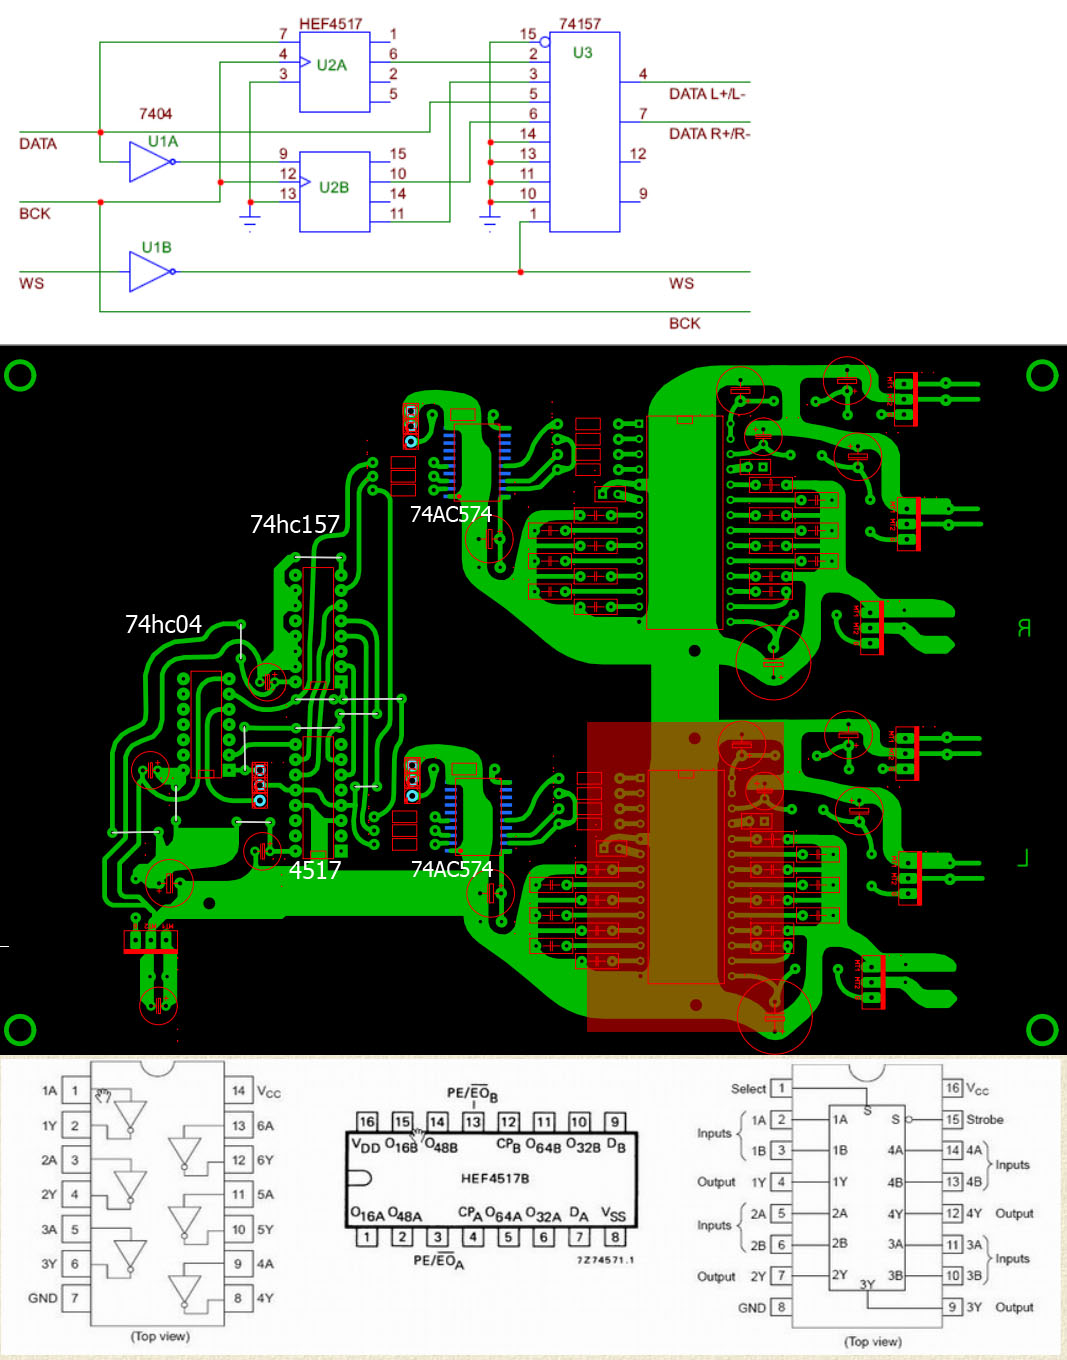
Task: Click the 'BCK' input label on schematic left
Action: 34,214
